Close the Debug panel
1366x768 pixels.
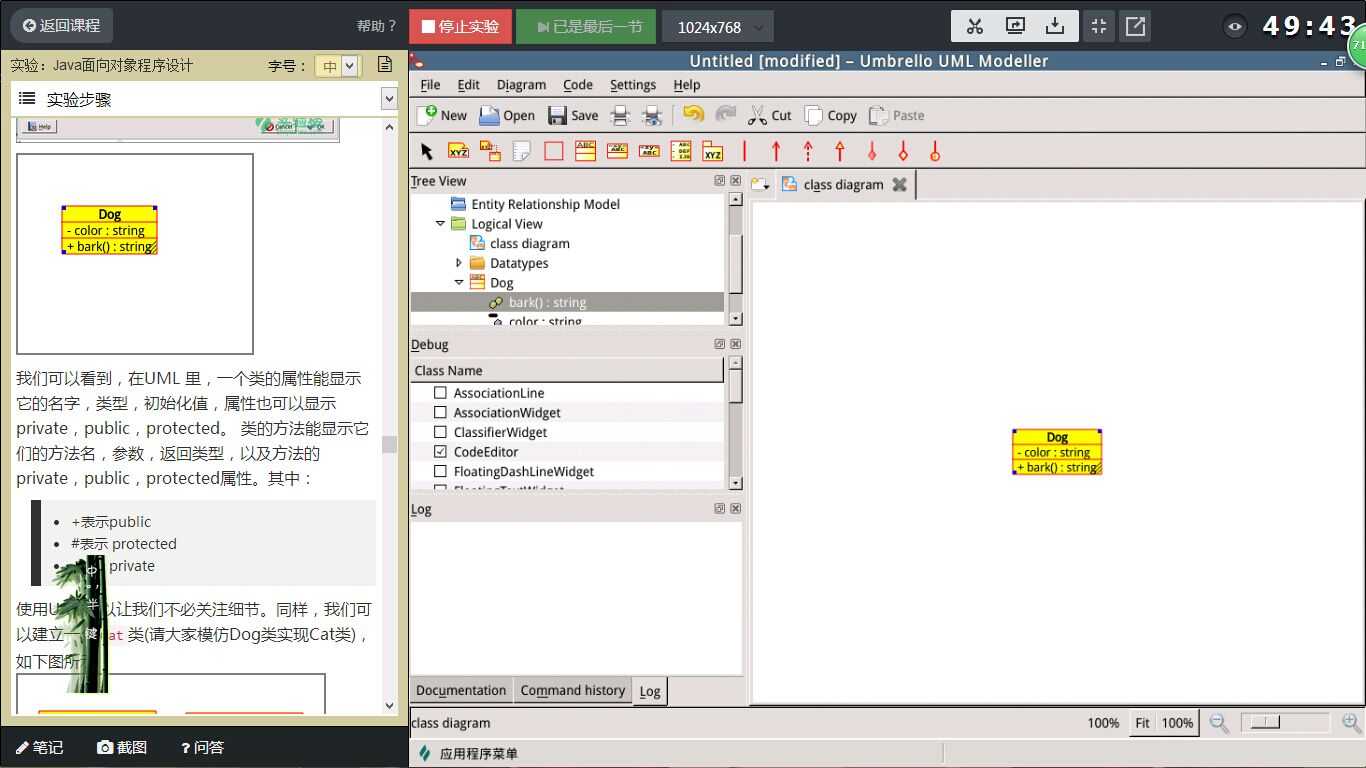coord(735,344)
